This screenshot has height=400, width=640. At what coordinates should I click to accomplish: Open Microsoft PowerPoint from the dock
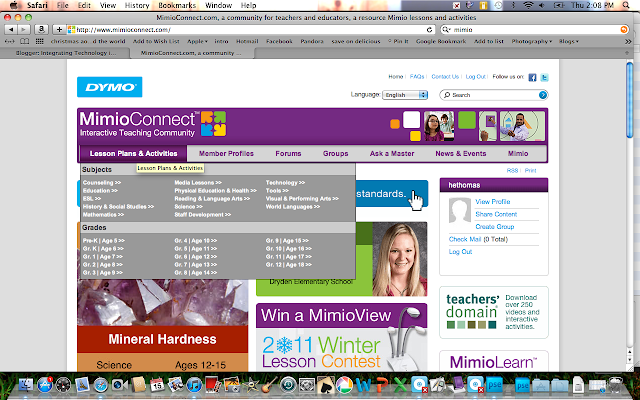click(382, 384)
